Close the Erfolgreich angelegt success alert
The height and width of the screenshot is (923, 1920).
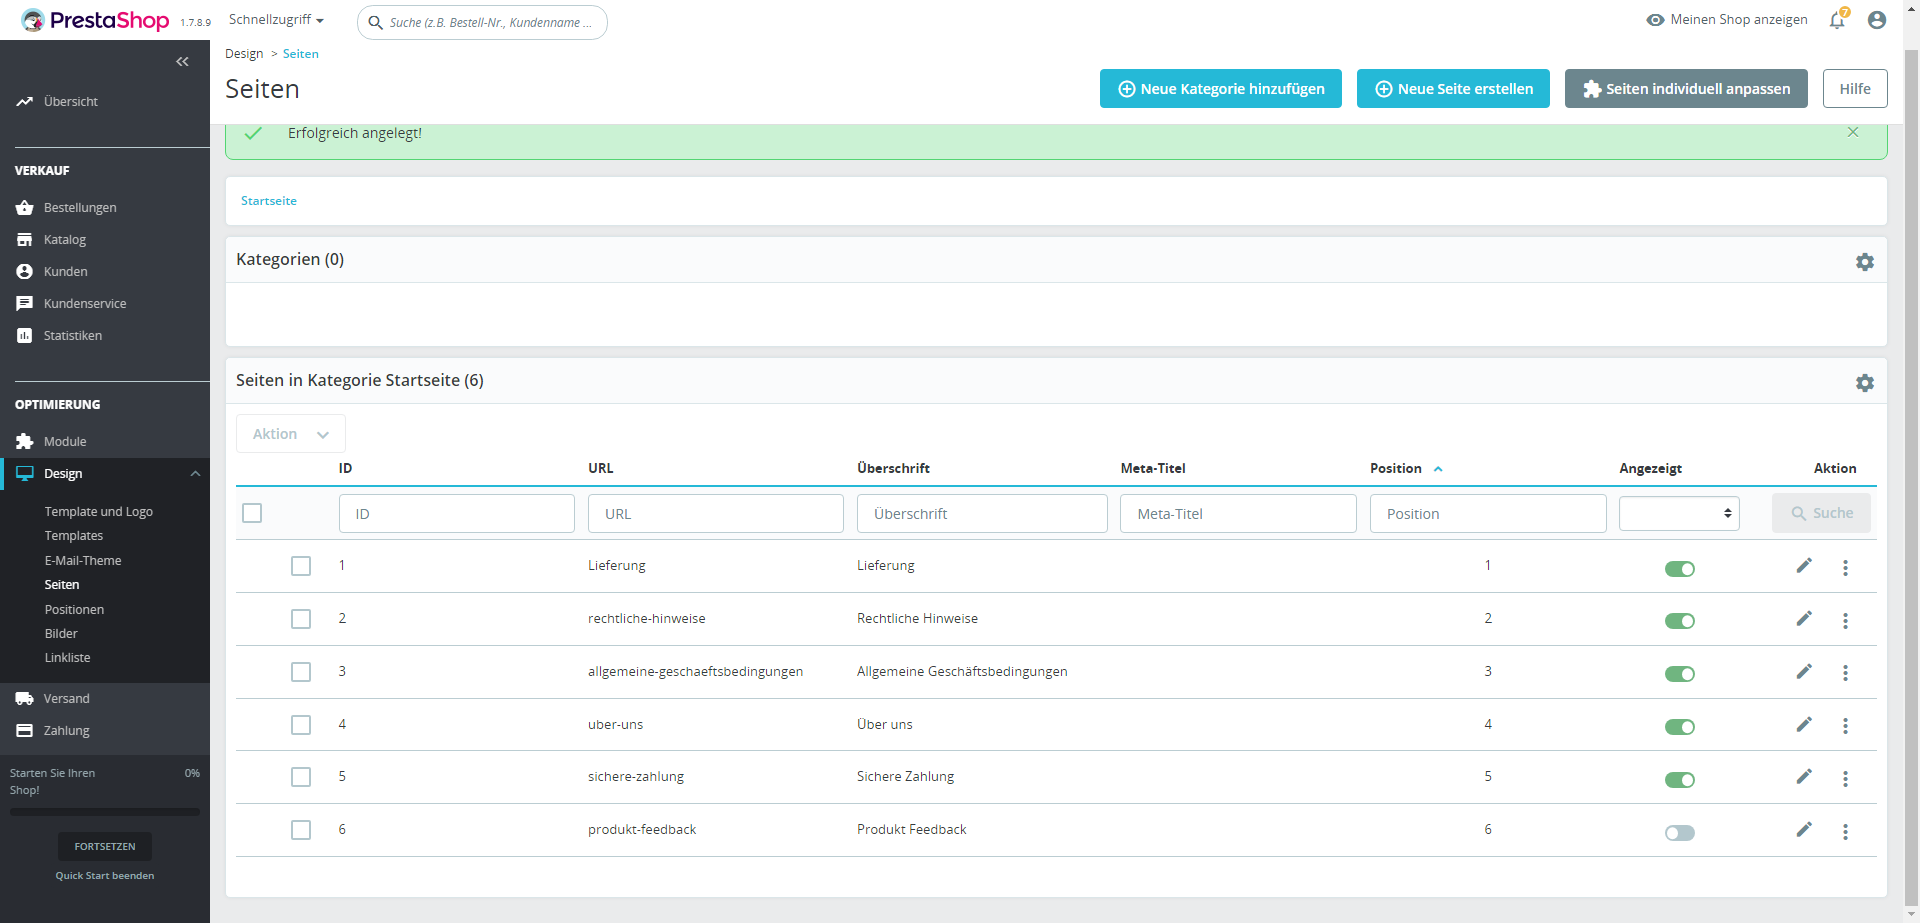point(1853,132)
